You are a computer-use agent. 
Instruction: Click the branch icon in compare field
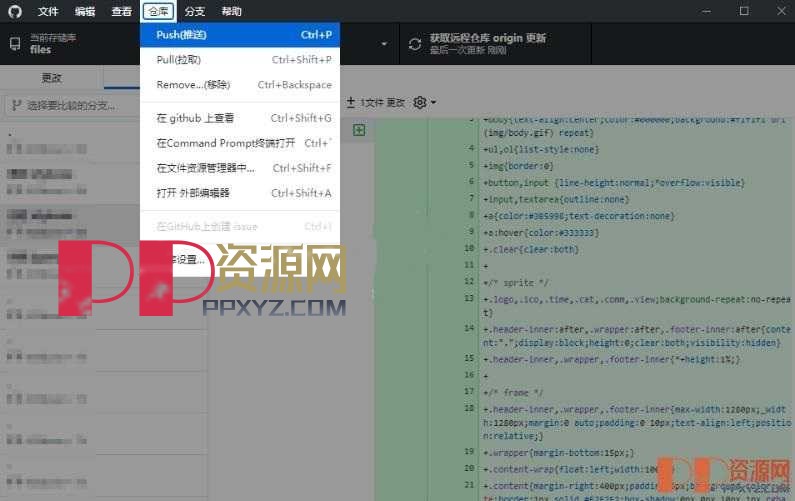coord(16,105)
